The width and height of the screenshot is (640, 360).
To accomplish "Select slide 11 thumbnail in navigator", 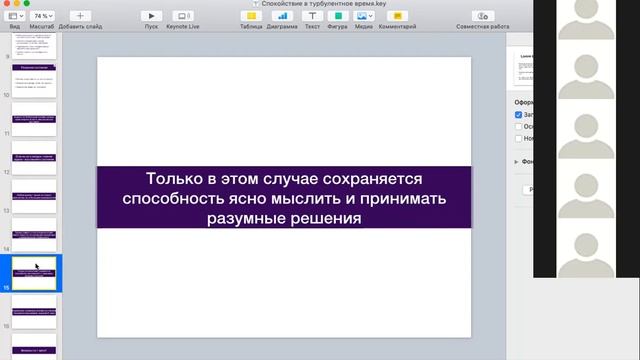I will pyautogui.click(x=34, y=119).
